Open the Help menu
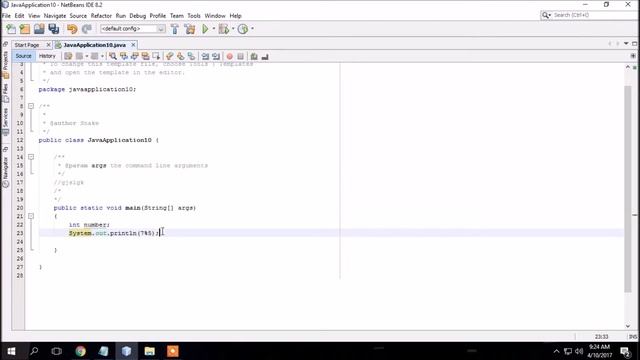 pos(235,16)
